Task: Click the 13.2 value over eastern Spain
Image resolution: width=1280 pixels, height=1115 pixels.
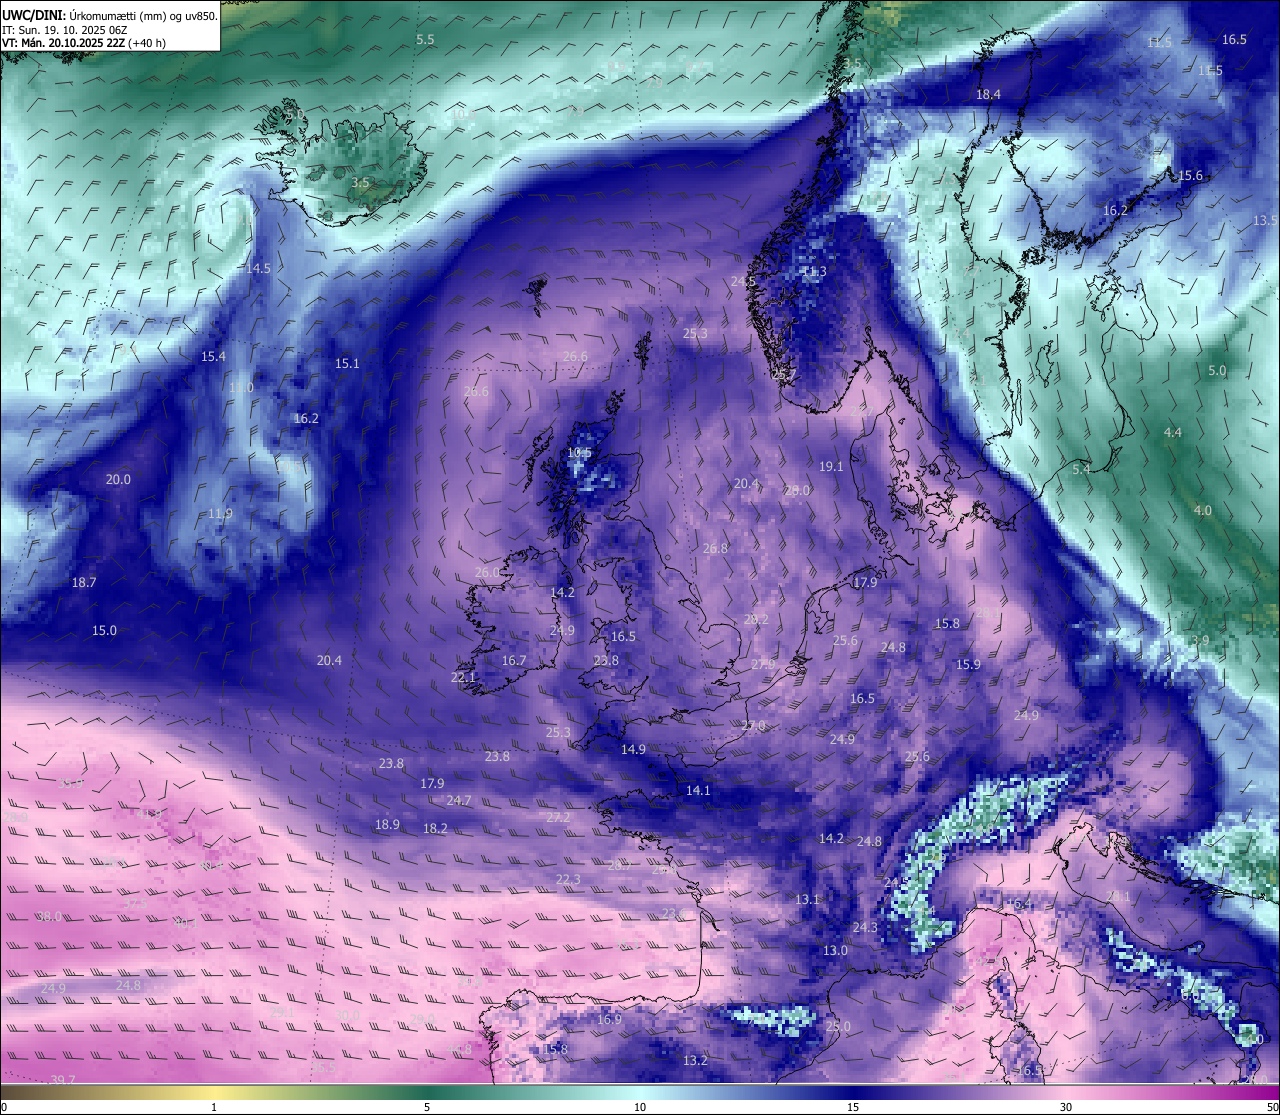Action: tap(695, 1060)
